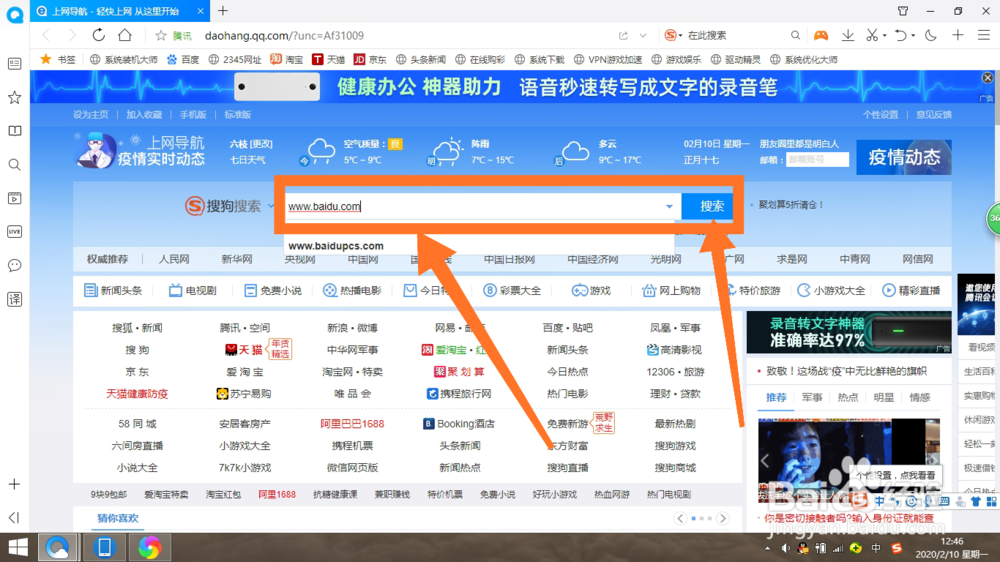Open the news panel icon in left sidebar
Viewport: 1000px width, 562px height.
point(15,64)
